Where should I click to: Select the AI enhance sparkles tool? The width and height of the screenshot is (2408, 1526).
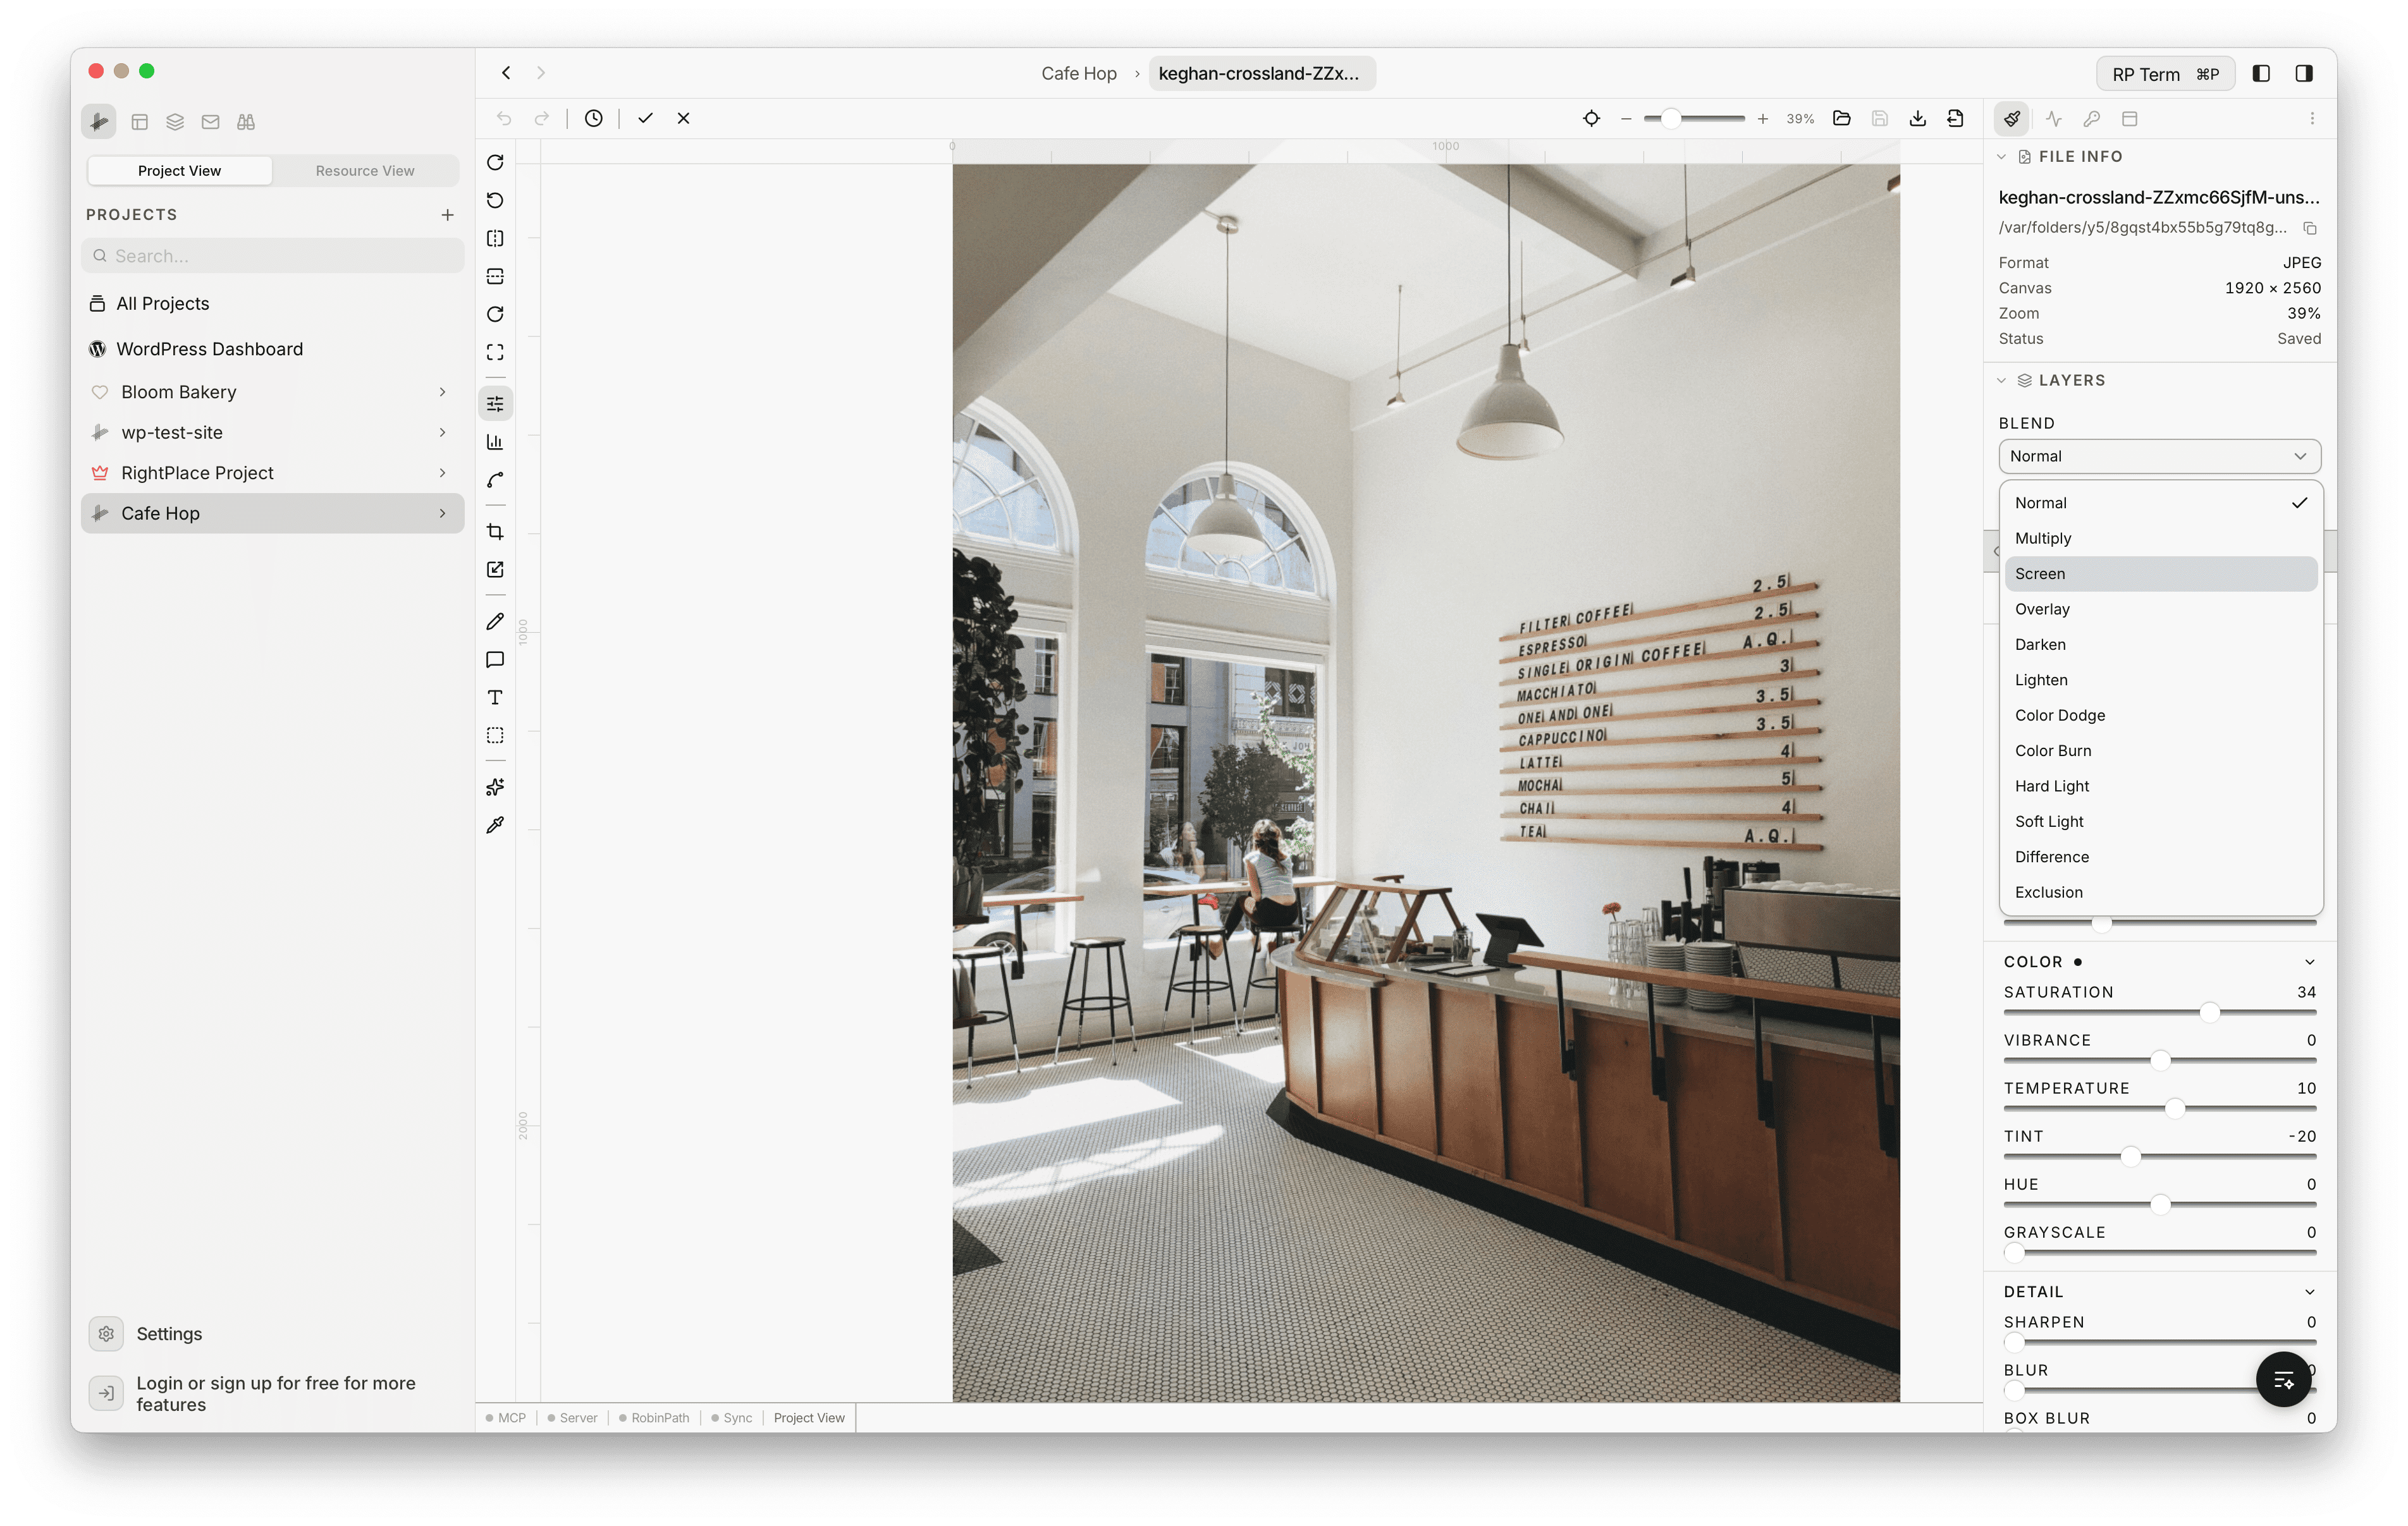tap(495, 787)
